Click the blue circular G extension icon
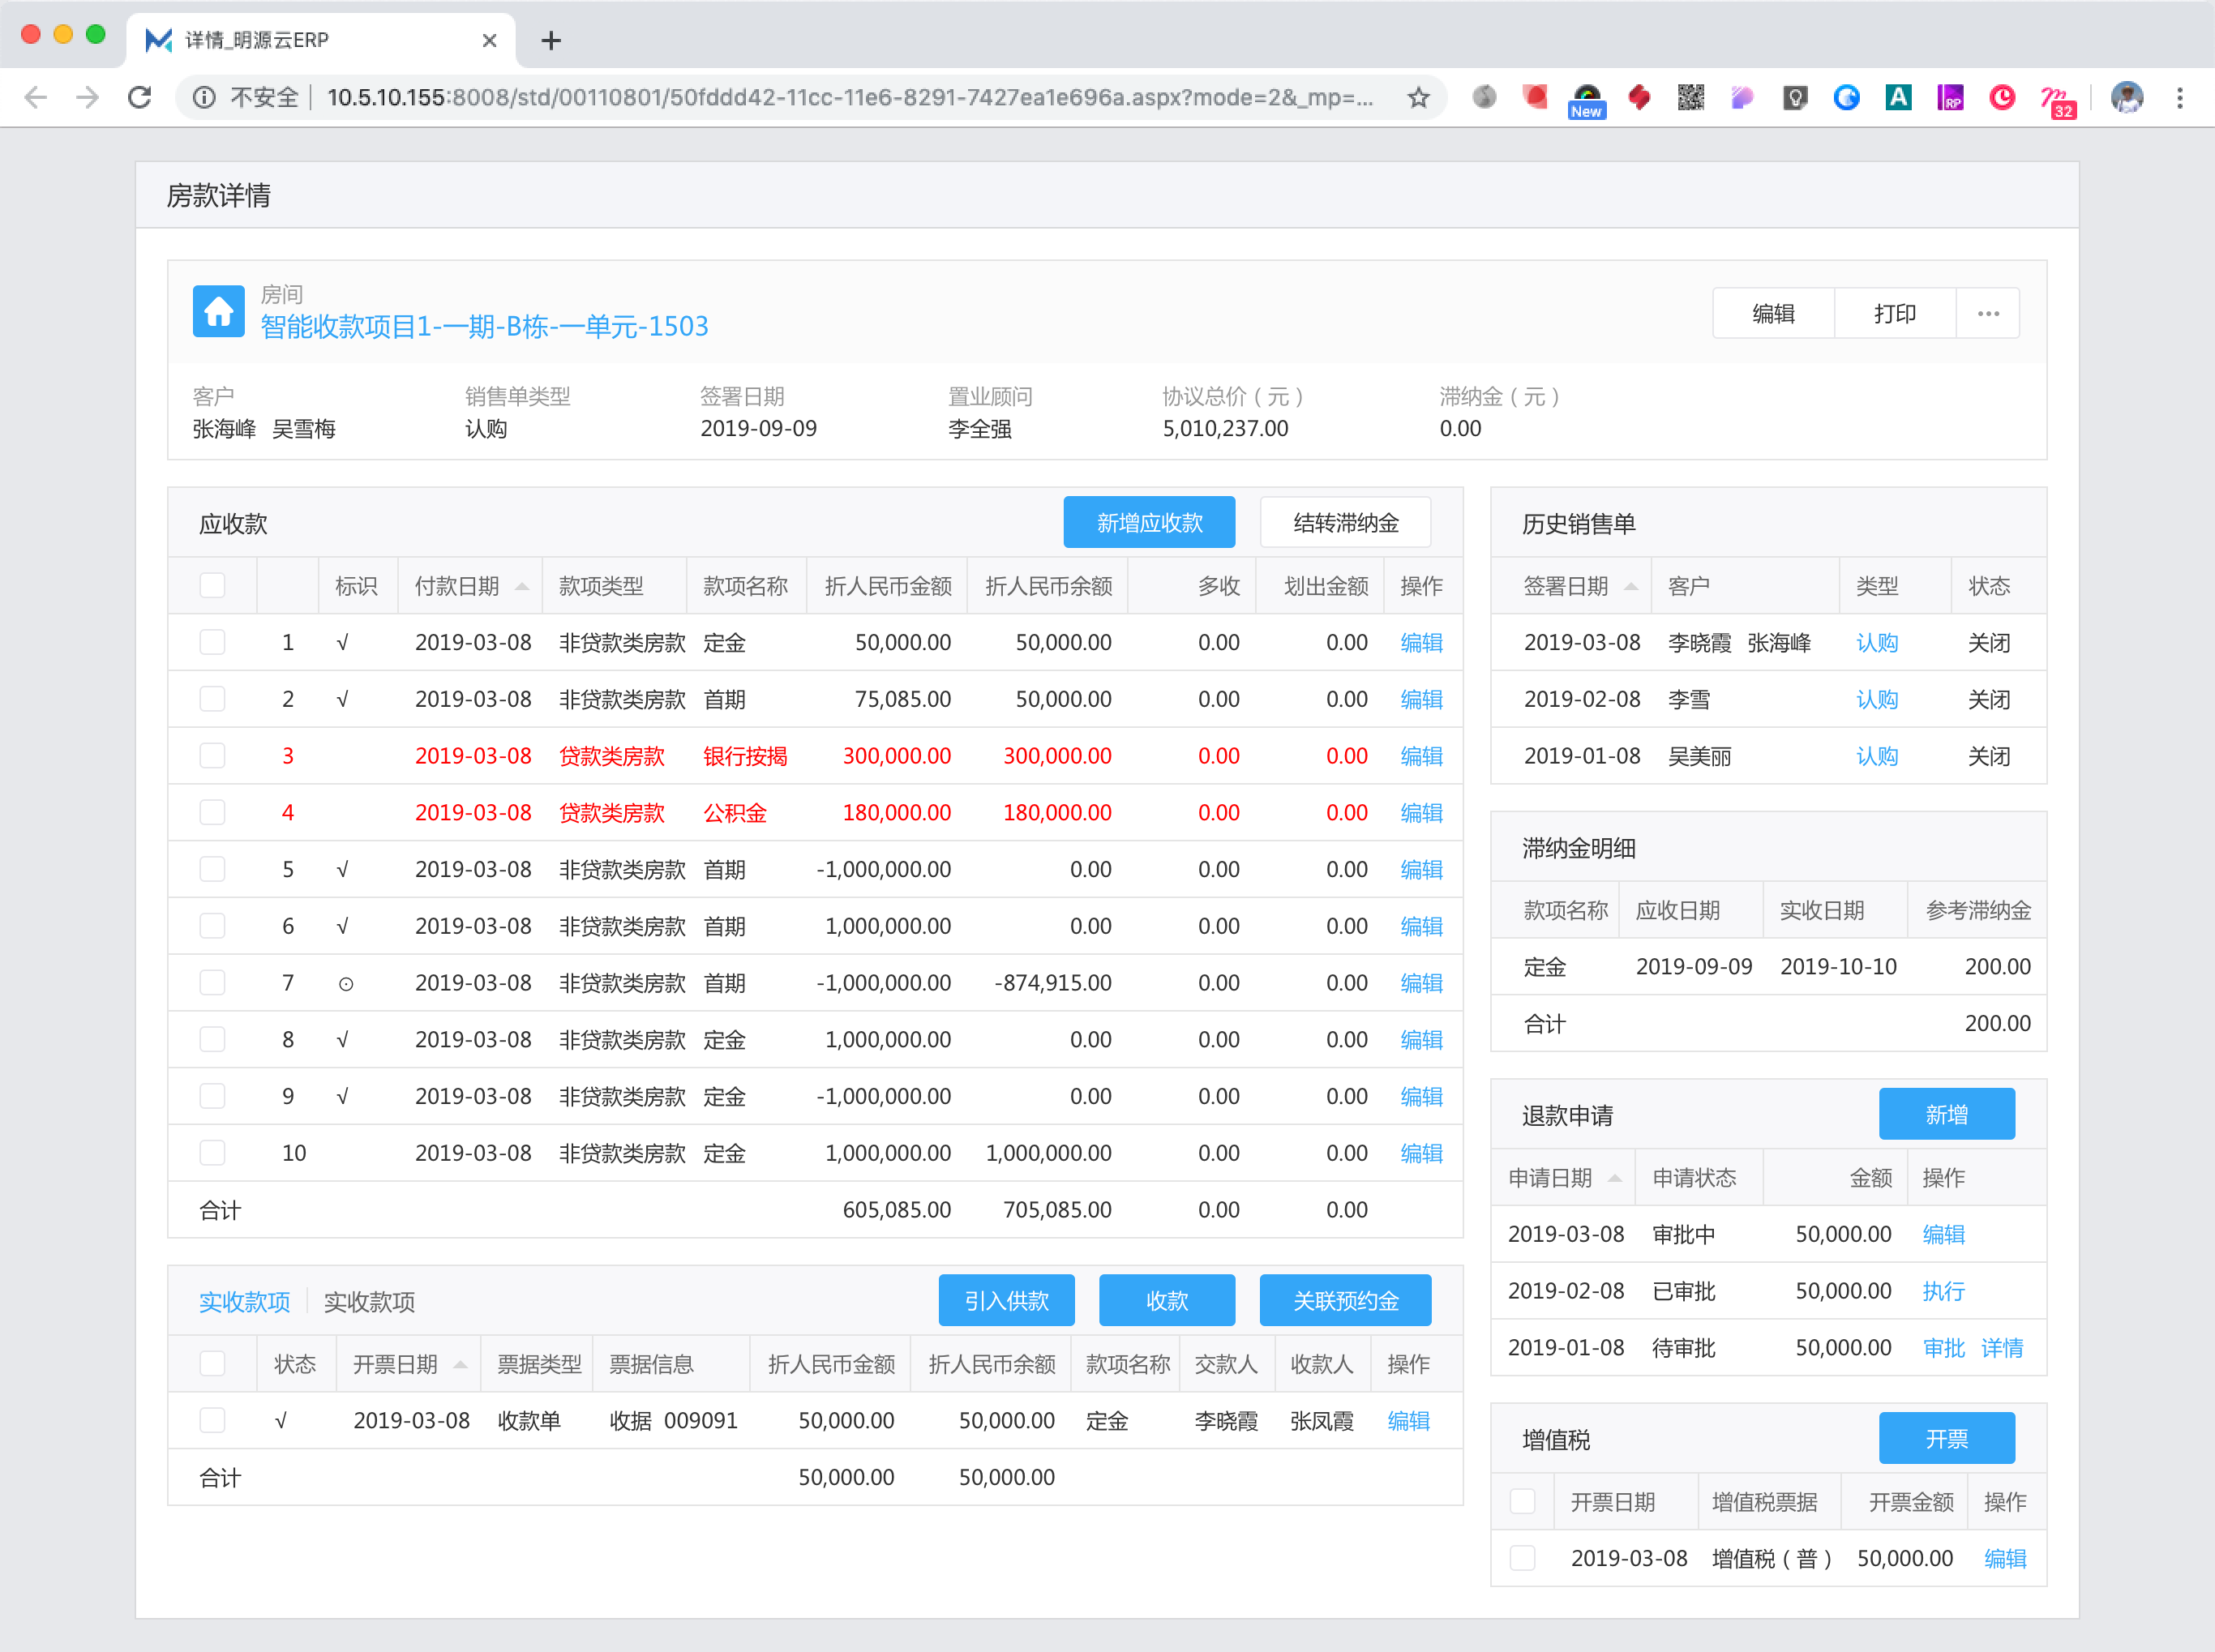The image size is (2215, 1652). (x=1846, y=97)
